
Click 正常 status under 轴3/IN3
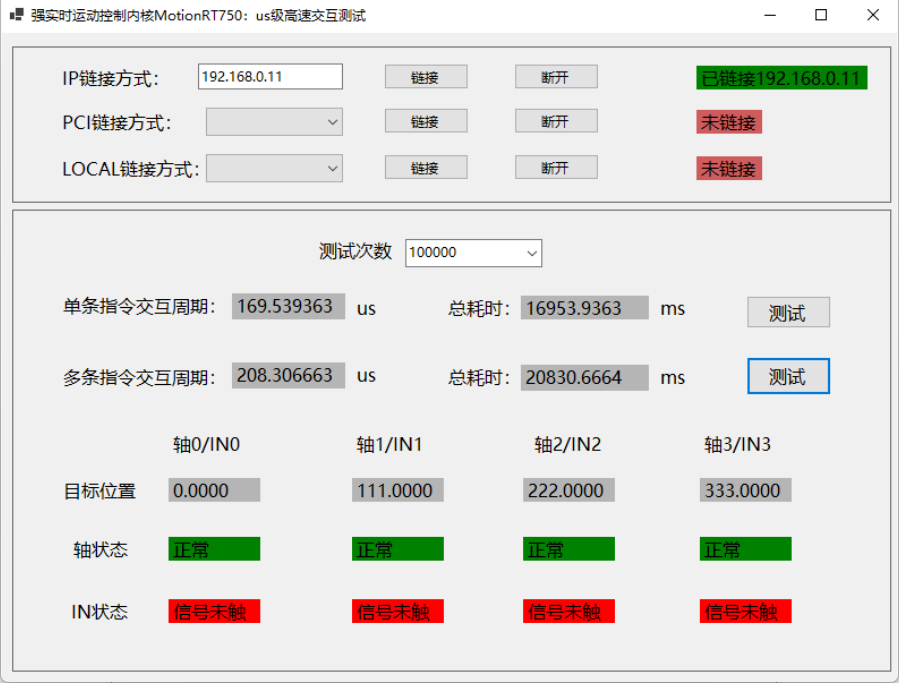tap(745, 549)
